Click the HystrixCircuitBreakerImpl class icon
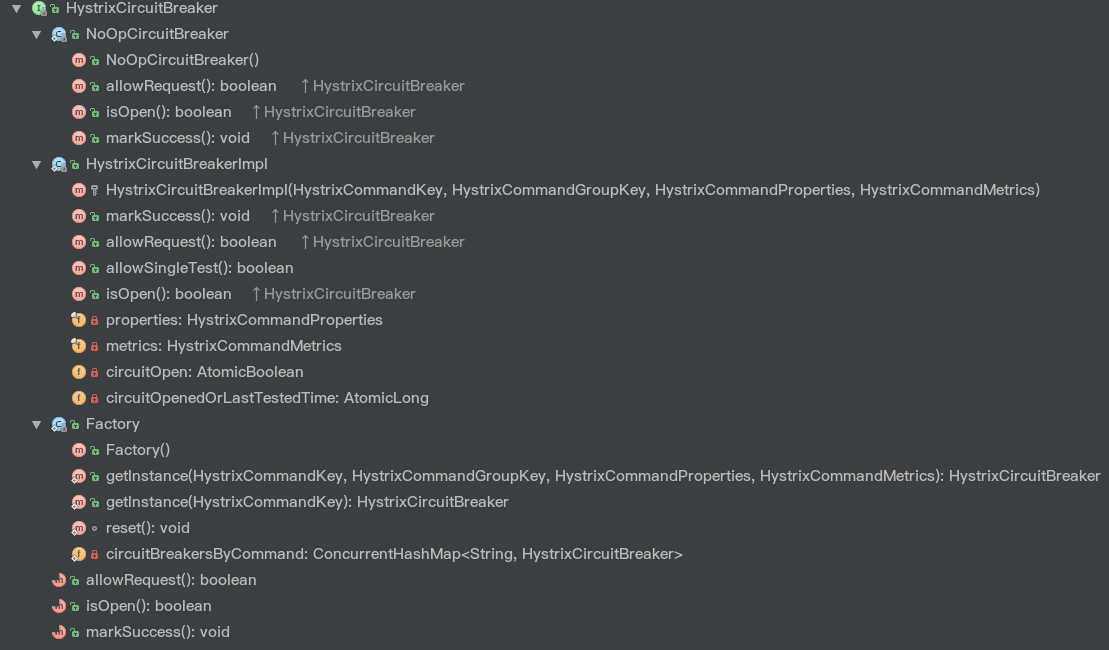Viewport: 1109px width, 650px height. tap(59, 165)
